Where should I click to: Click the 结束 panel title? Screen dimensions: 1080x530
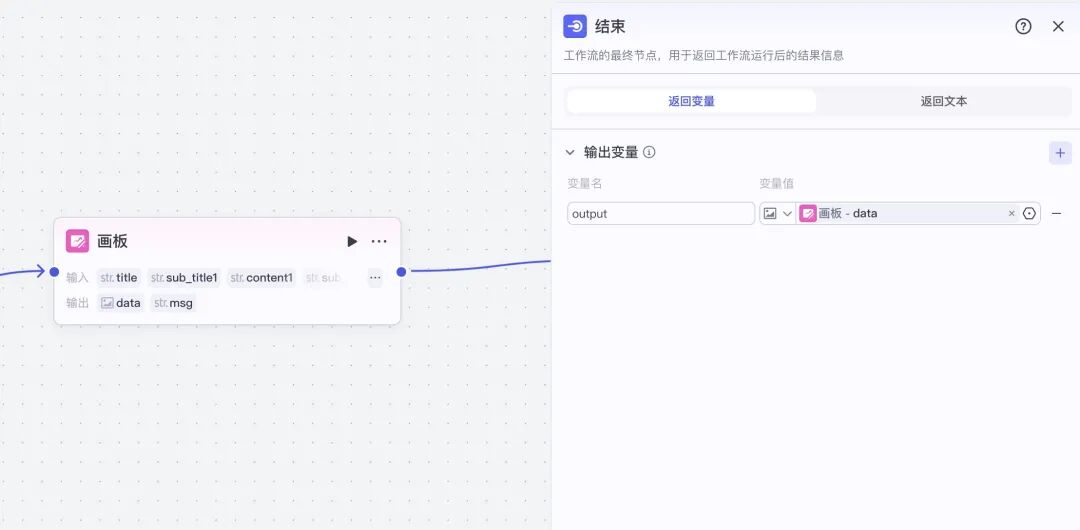pos(610,26)
